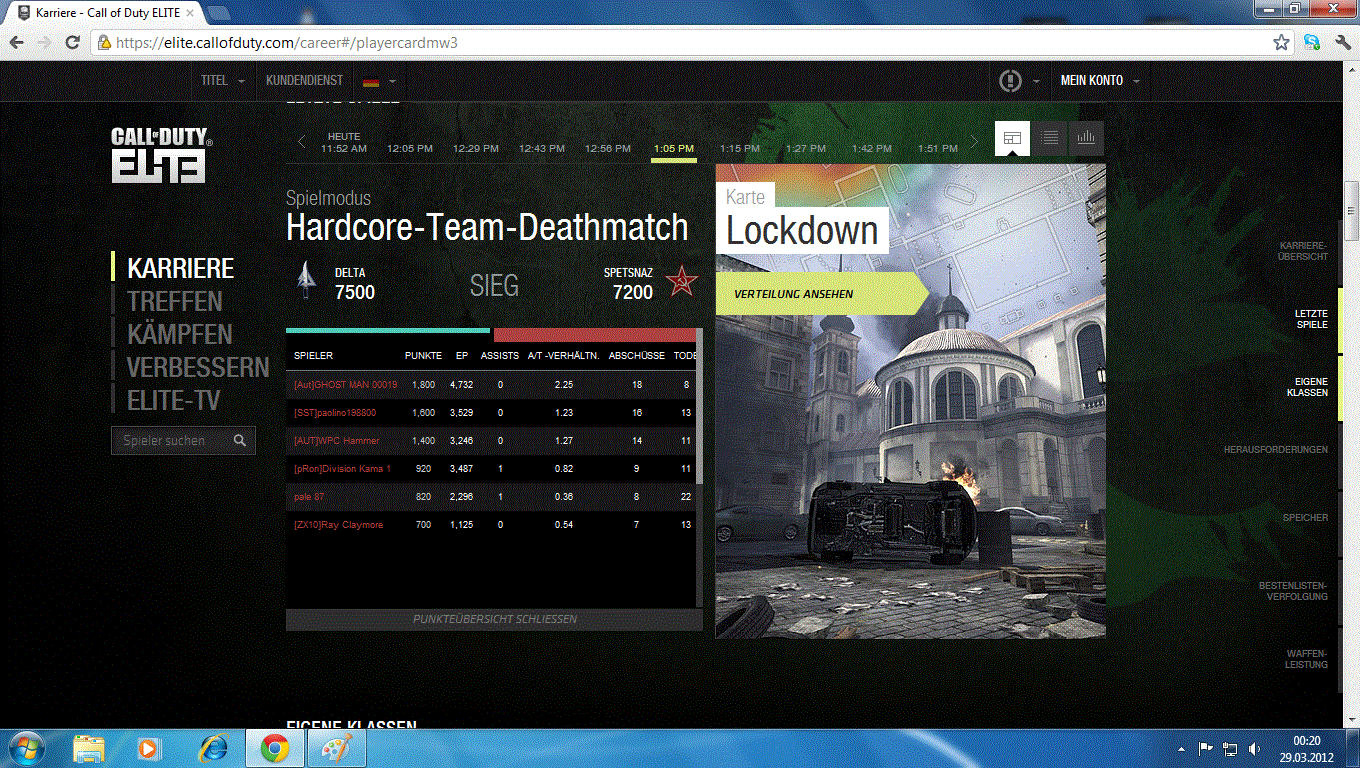1360x768 pixels.
Task: Switch to the list view icon
Action: coord(1049,138)
